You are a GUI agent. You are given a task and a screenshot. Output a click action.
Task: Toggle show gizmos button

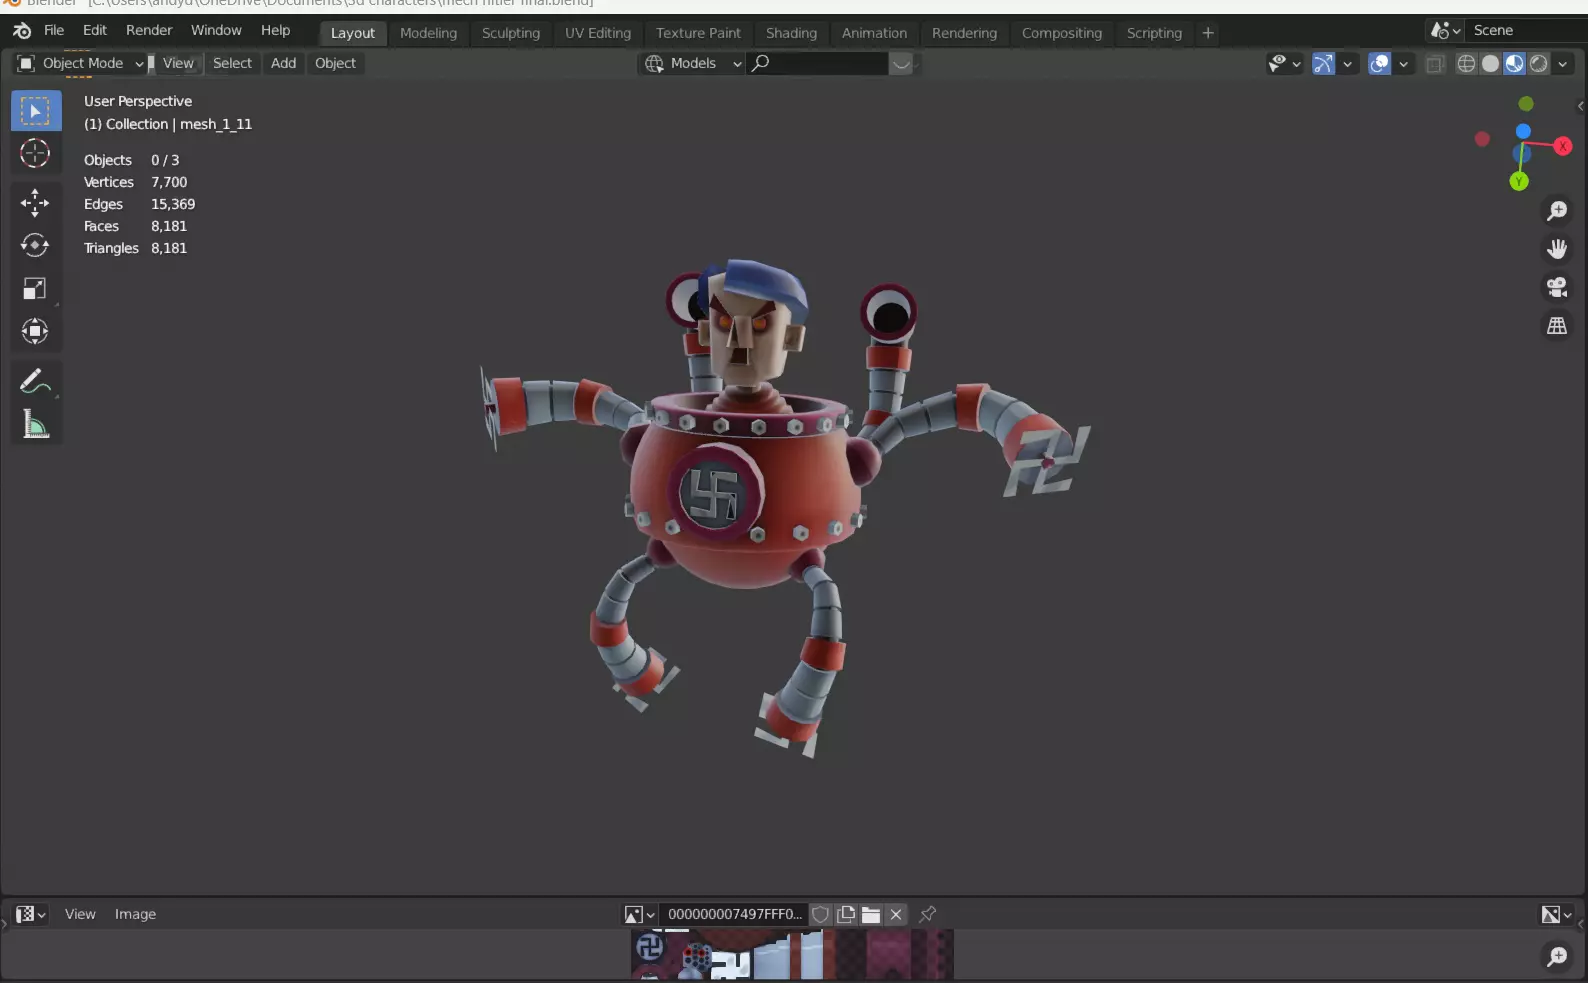[x=1323, y=64]
